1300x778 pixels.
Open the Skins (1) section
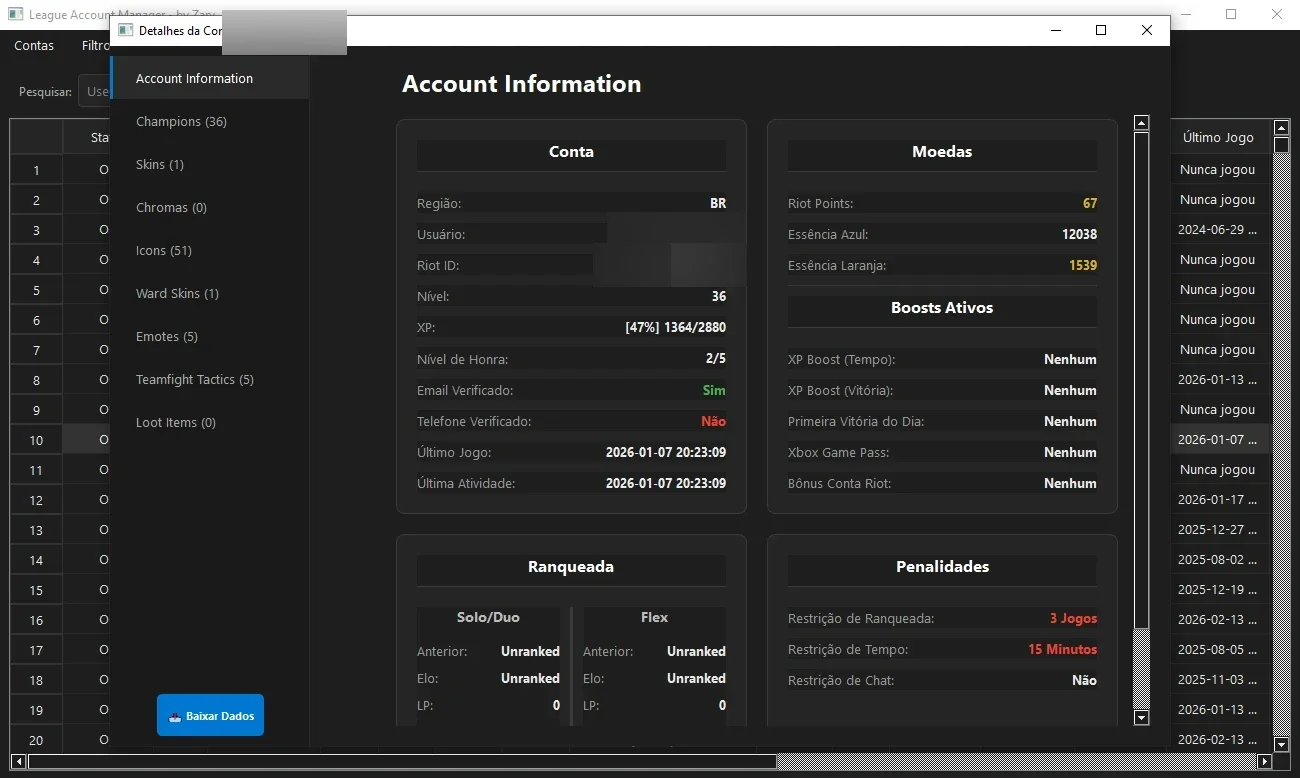point(210,164)
